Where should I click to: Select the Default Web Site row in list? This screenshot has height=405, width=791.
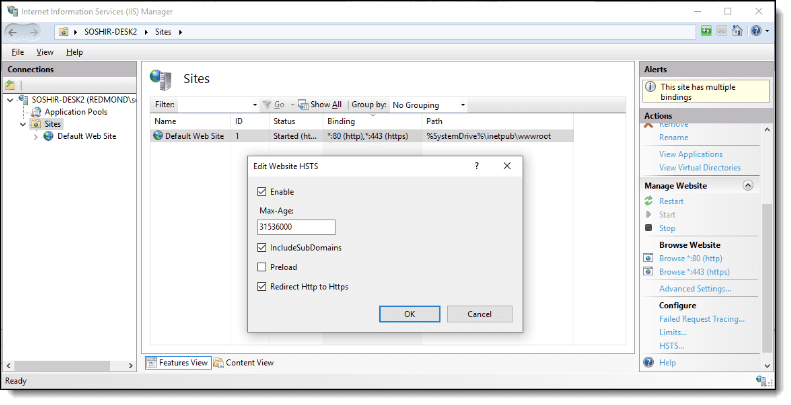362,136
